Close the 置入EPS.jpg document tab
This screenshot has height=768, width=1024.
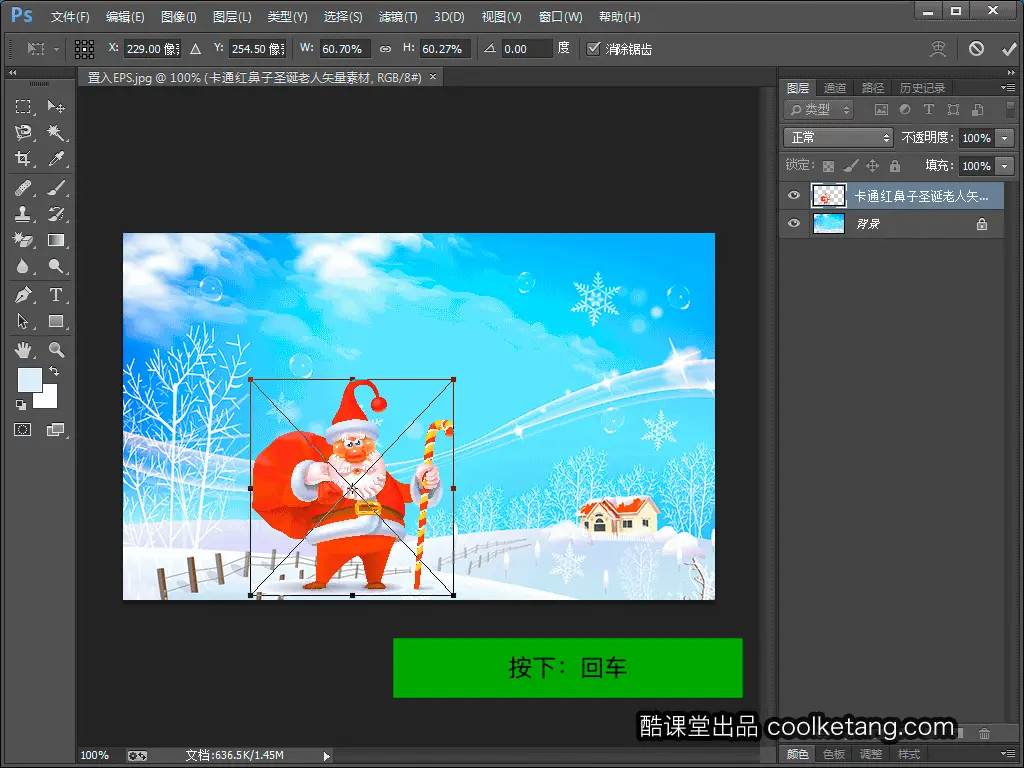pos(432,77)
